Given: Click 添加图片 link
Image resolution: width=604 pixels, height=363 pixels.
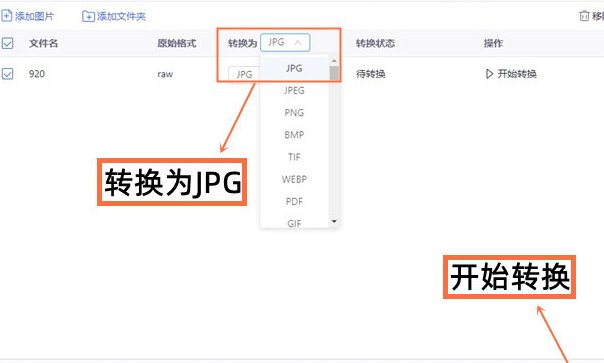Looking at the screenshot, I should 34,16.
